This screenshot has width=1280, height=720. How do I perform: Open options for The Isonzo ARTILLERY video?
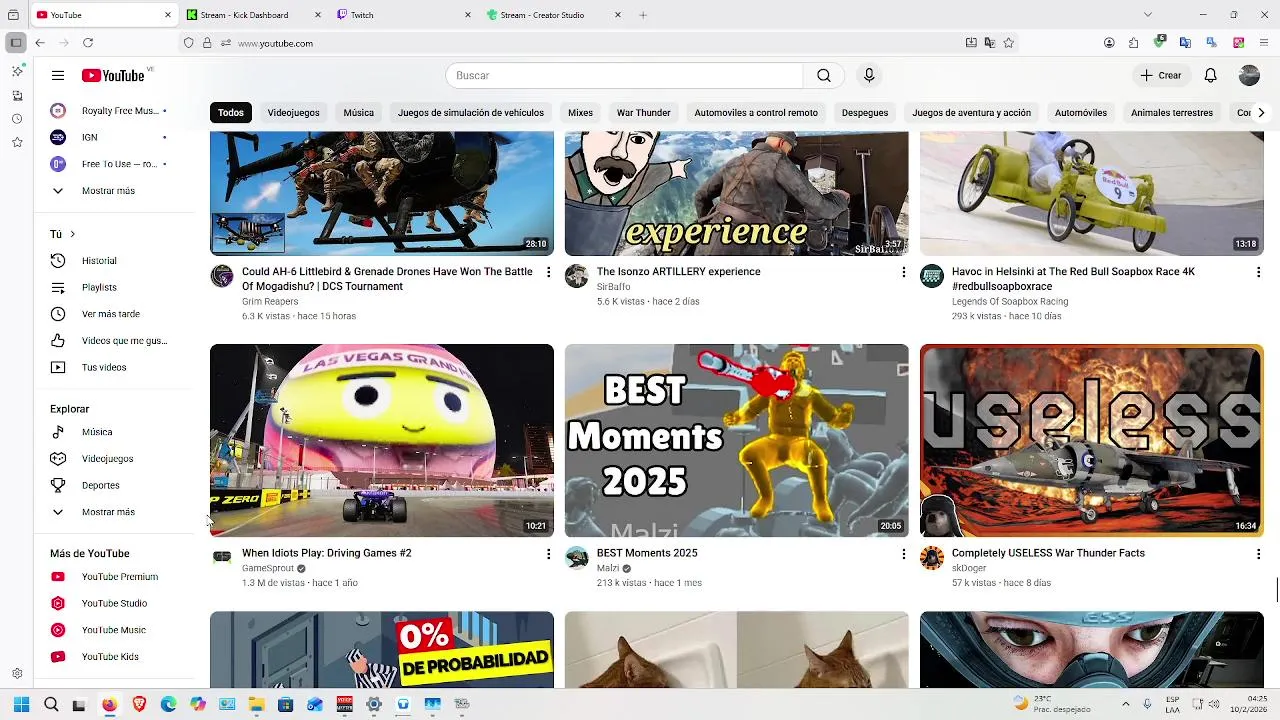click(x=903, y=272)
